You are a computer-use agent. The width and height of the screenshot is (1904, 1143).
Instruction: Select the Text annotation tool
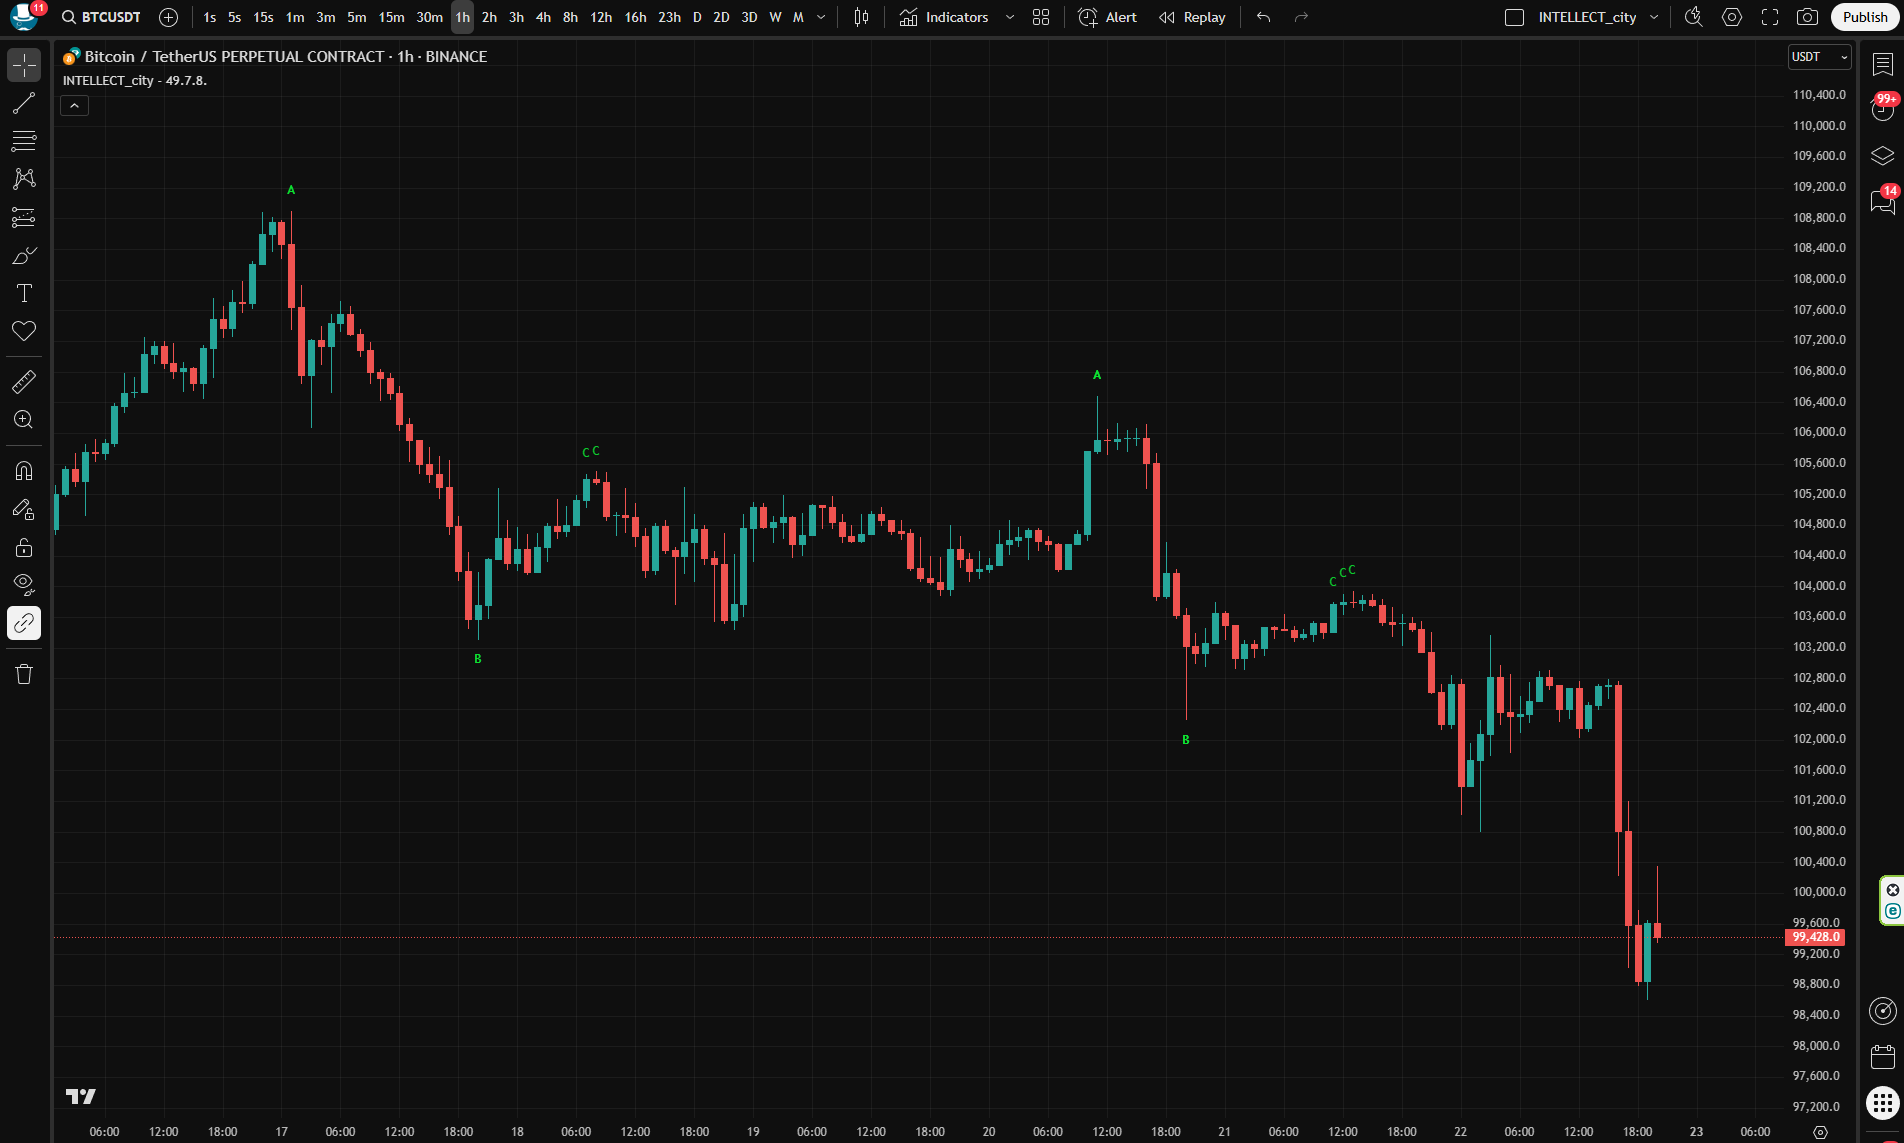[x=24, y=293]
